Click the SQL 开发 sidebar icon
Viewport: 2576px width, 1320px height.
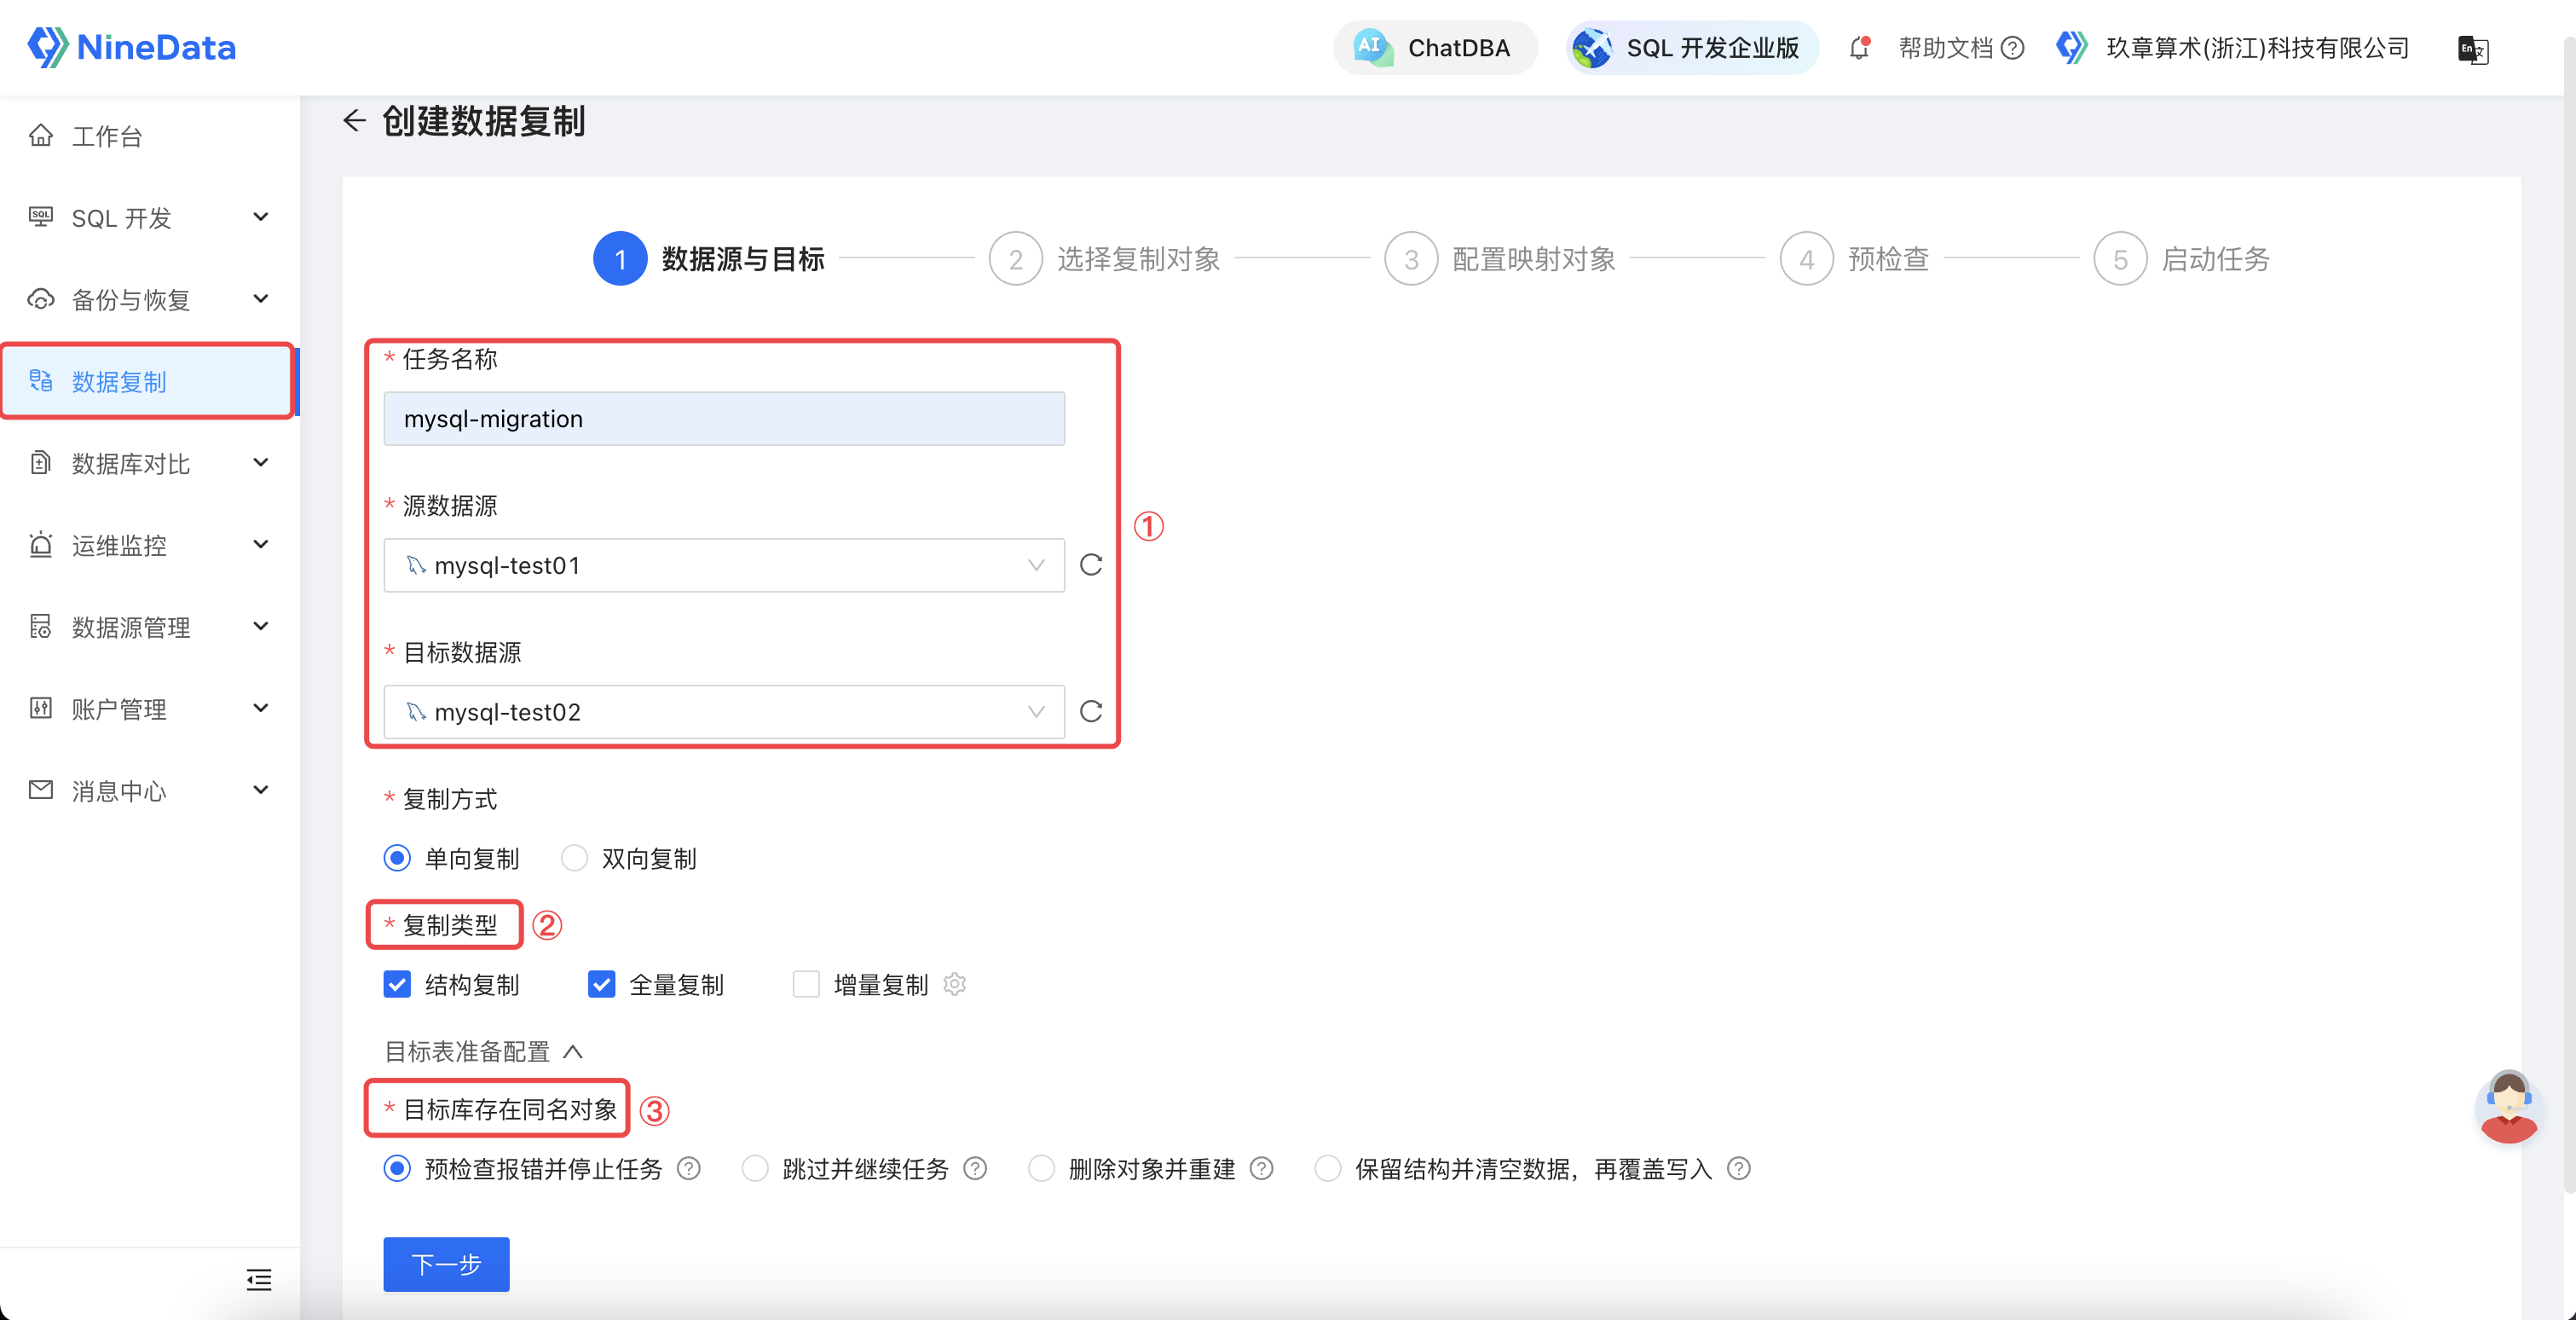point(40,217)
